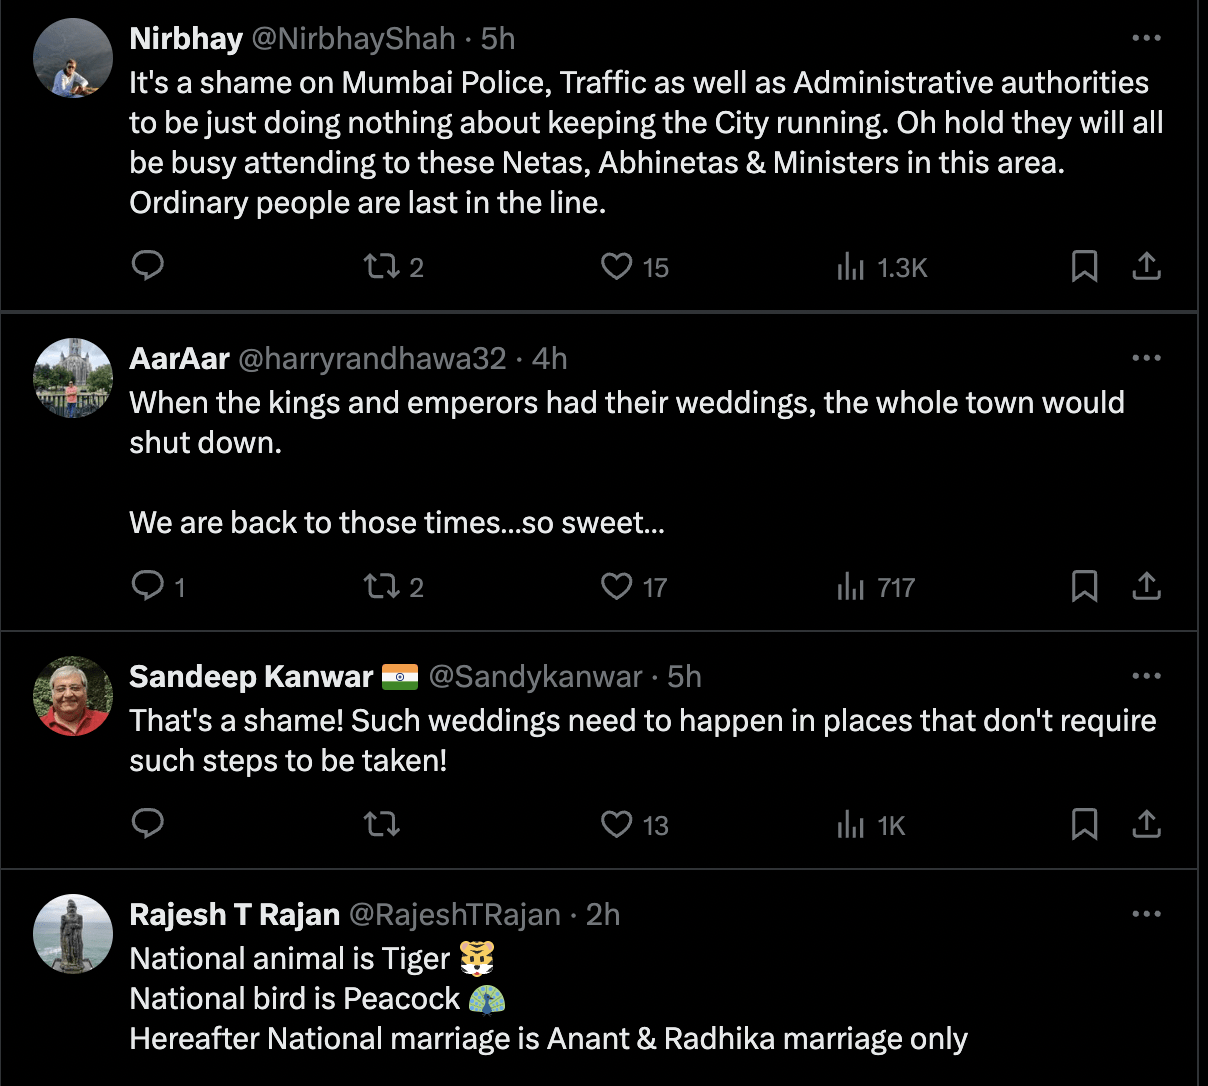Image resolution: width=1208 pixels, height=1086 pixels.
Task: Retweet Nirbhay's Mumbai Police post
Action: tap(381, 266)
